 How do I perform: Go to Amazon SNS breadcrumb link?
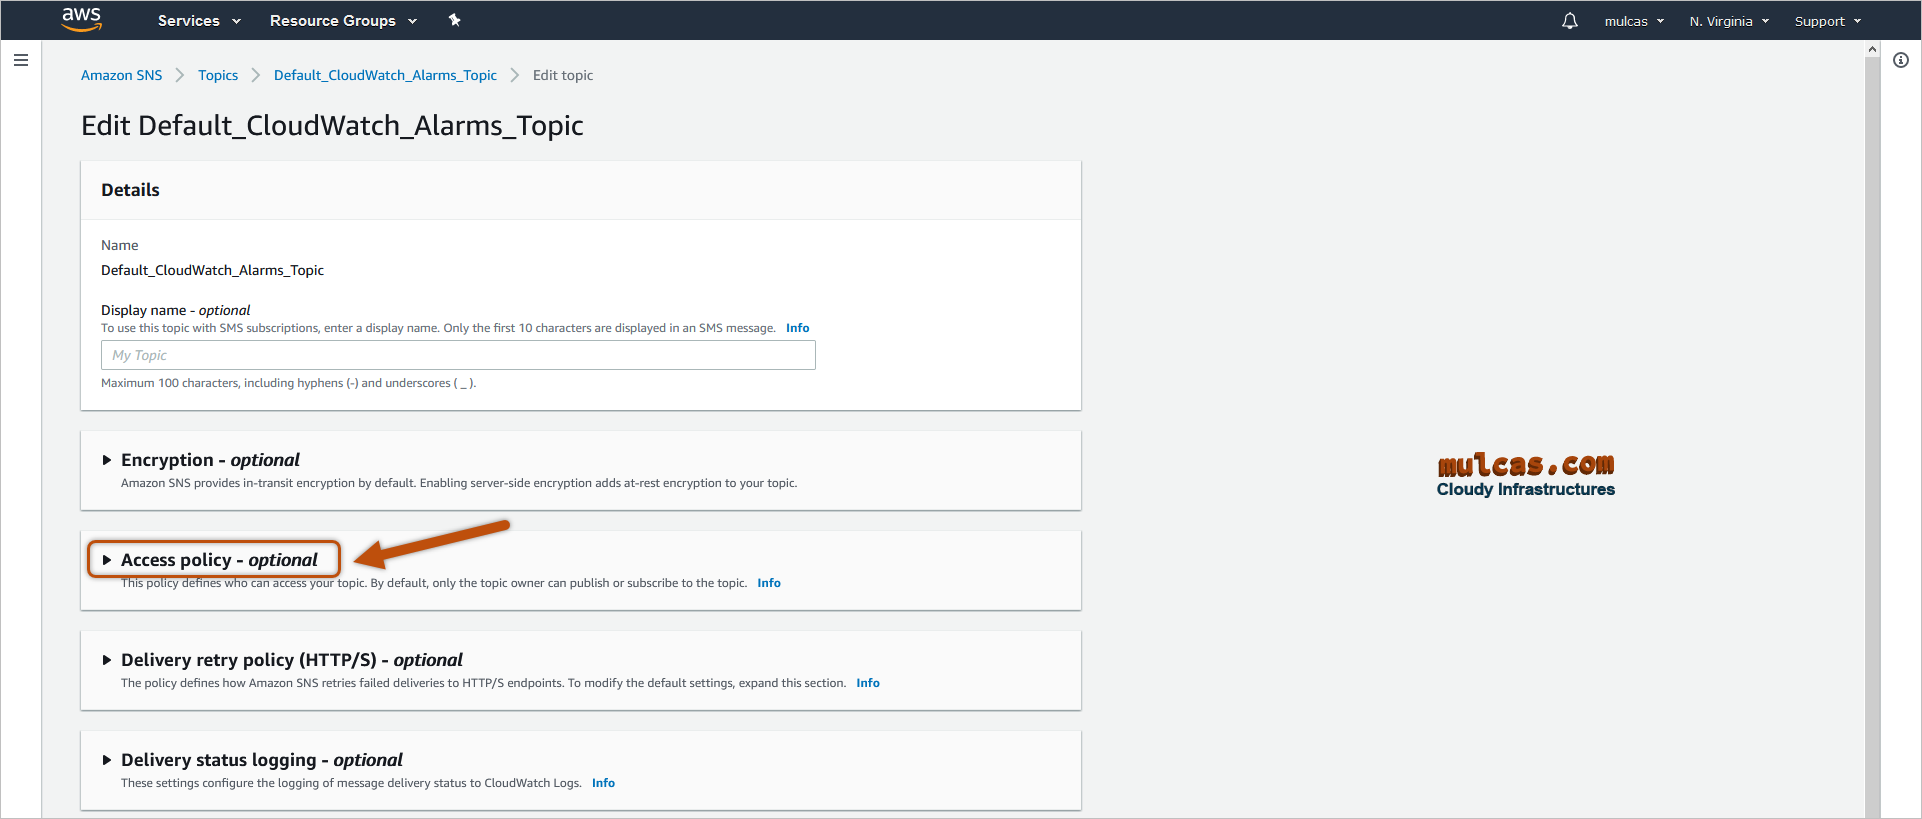click(x=121, y=75)
